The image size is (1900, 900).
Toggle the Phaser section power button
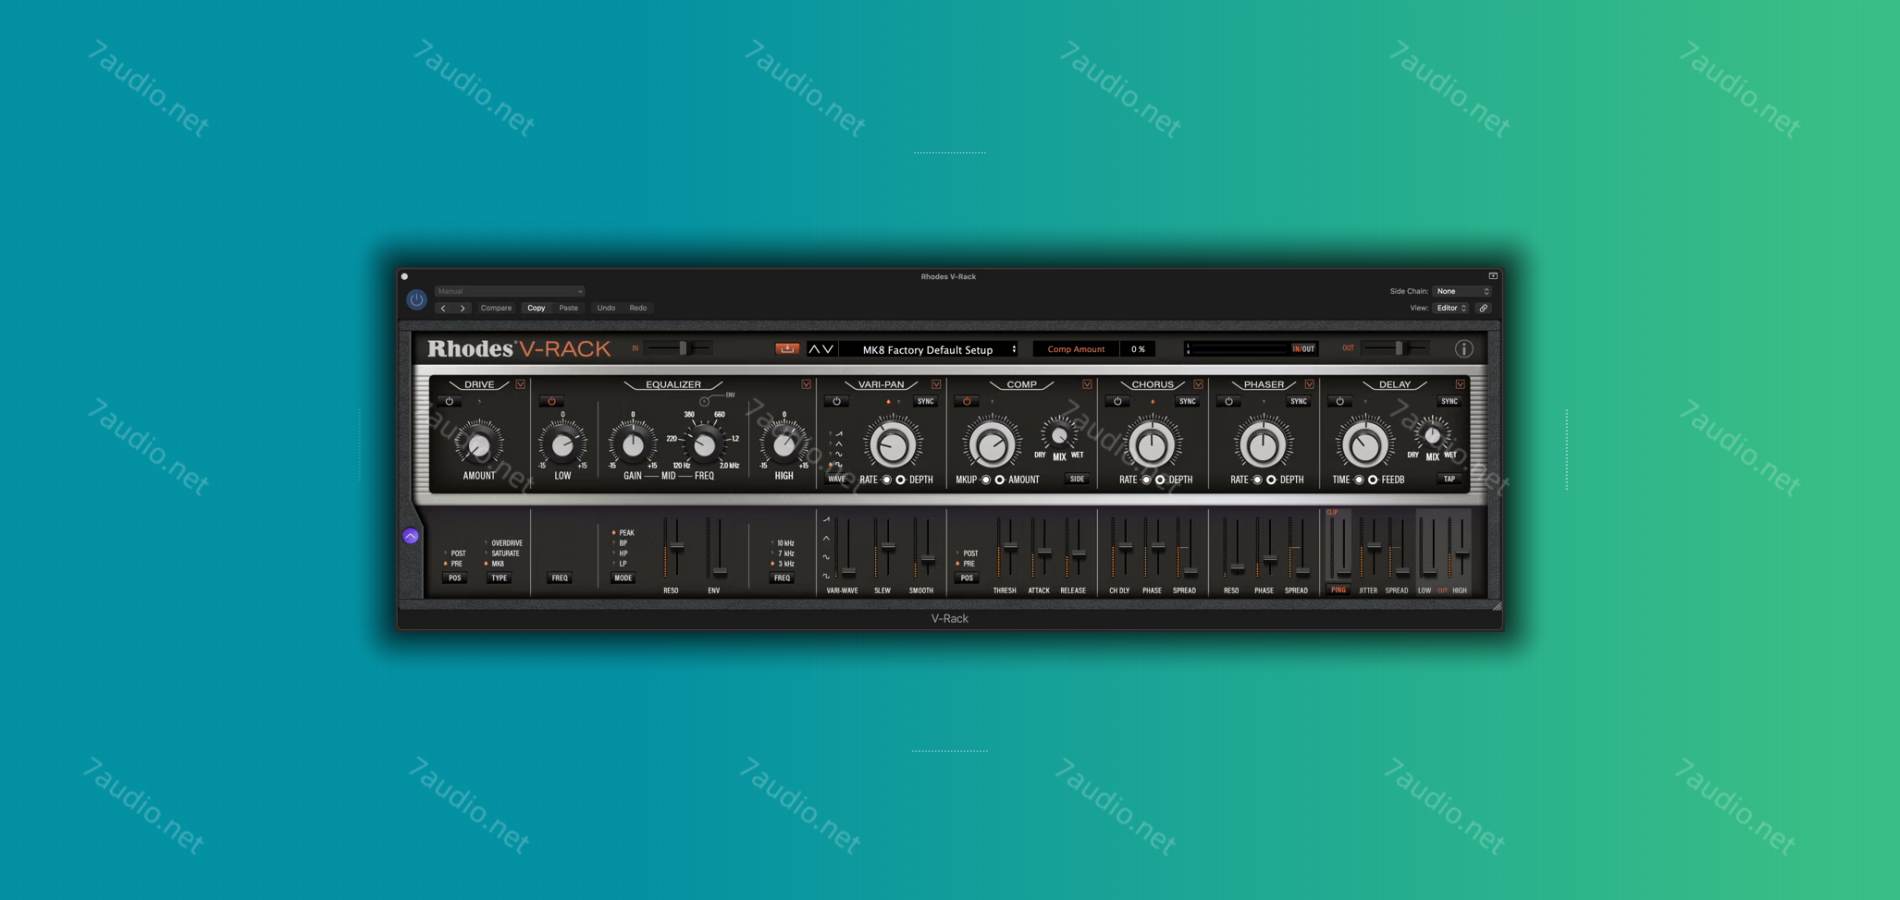pos(1228,402)
